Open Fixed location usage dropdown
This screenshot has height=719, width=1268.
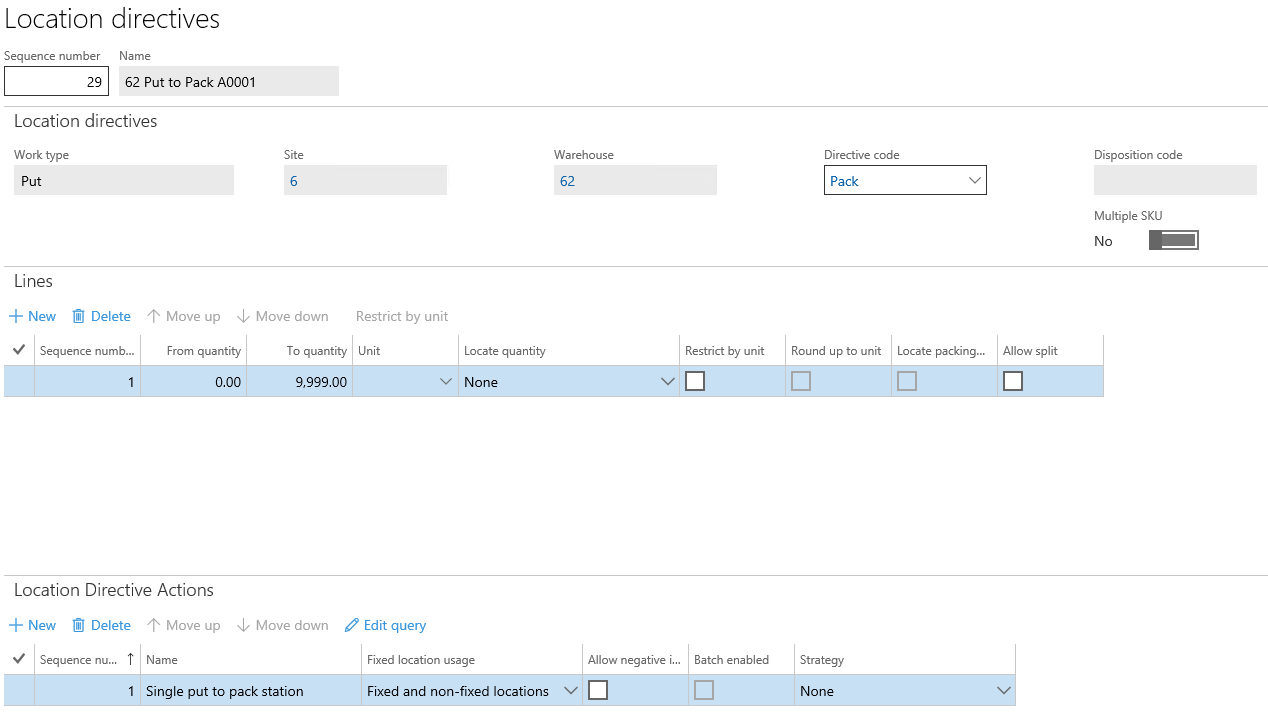(x=571, y=691)
